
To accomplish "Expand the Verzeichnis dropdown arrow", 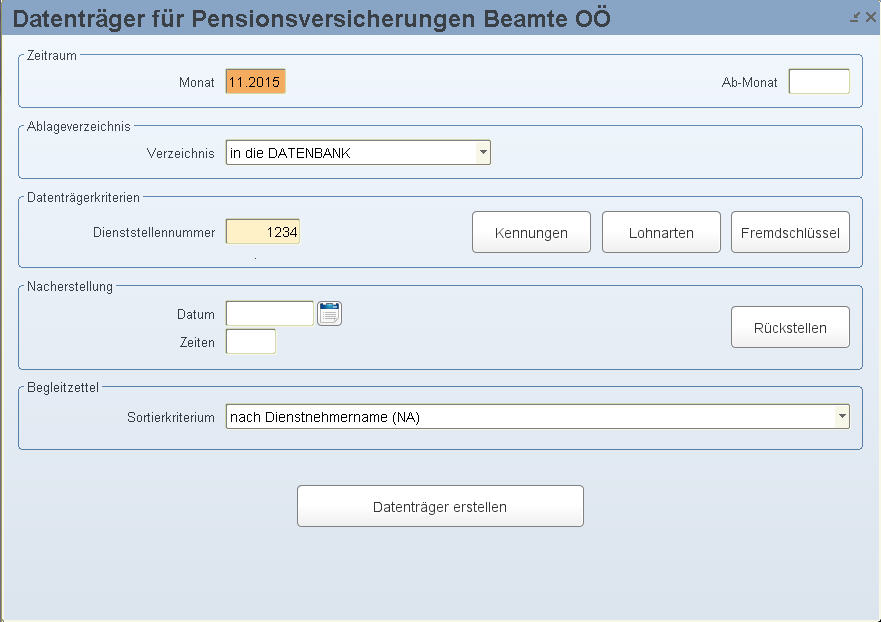I will (x=483, y=152).
